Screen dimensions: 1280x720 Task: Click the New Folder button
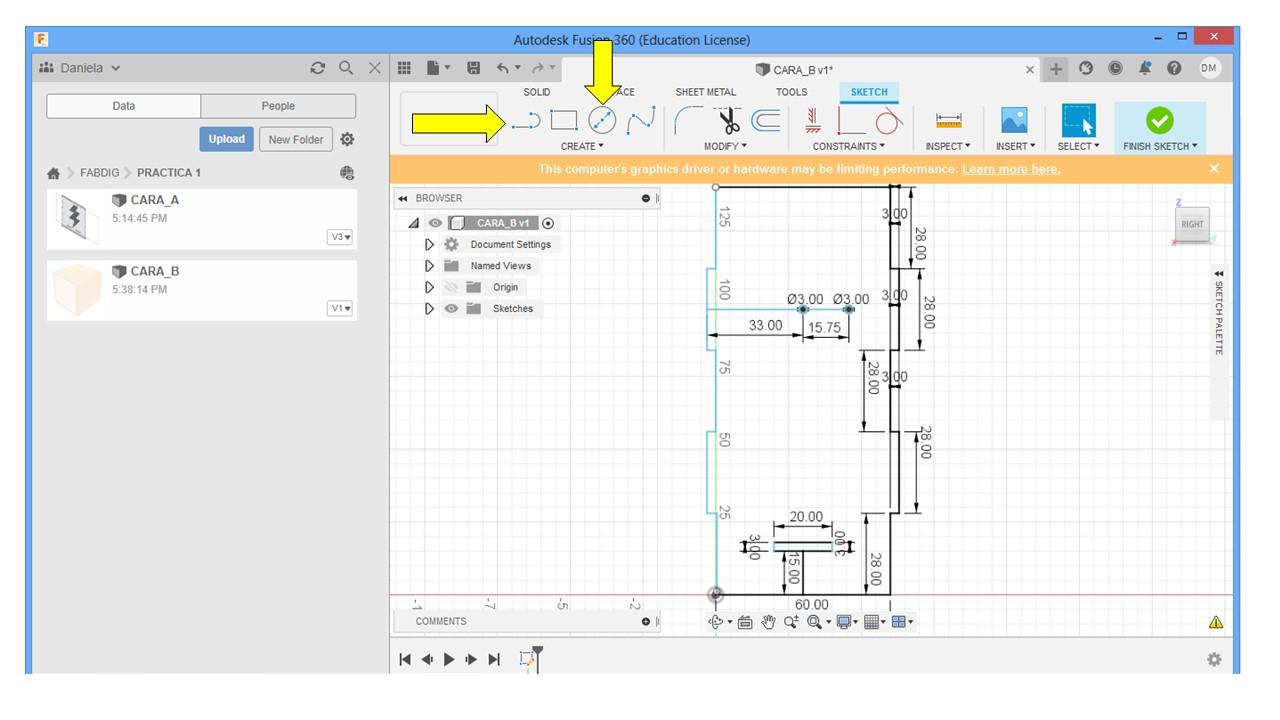[x=295, y=139]
